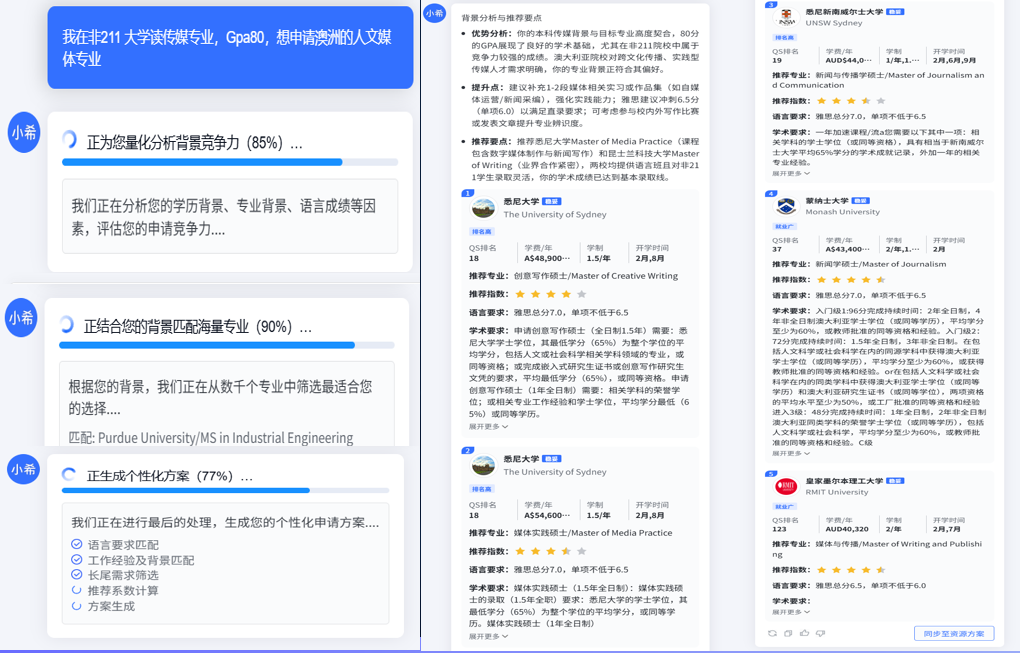Image resolution: width=1020 pixels, height=653 pixels.
Task: Click the 匹配: Purdue University/MS in Industrial Engineering line
Action: pos(211,437)
